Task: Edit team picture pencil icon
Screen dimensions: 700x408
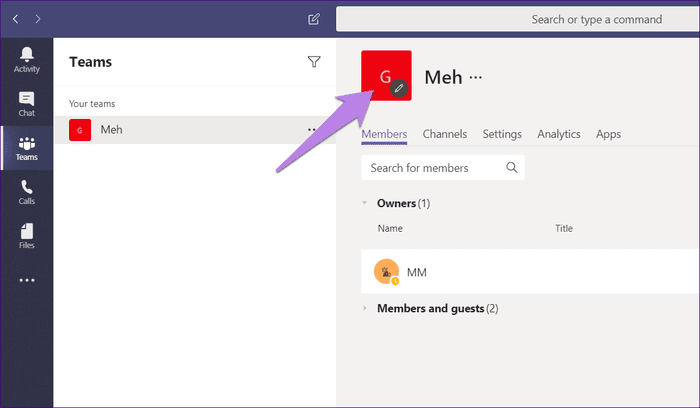Action: 399,88
